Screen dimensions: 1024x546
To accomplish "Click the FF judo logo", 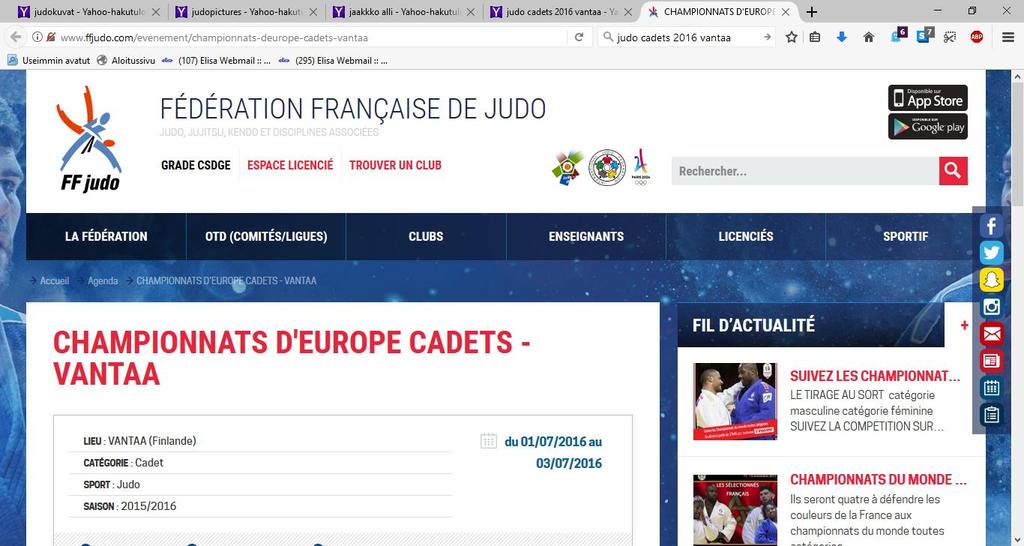I will [x=89, y=138].
